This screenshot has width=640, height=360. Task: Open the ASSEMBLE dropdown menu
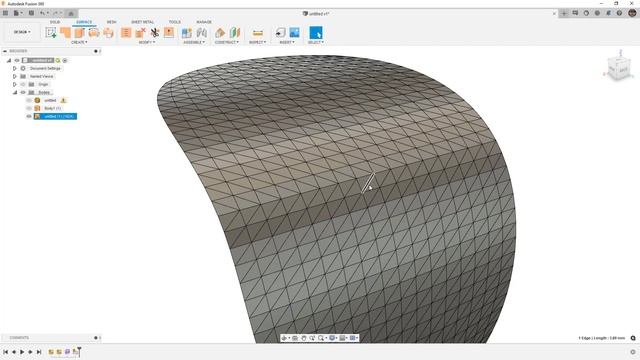click(194, 42)
